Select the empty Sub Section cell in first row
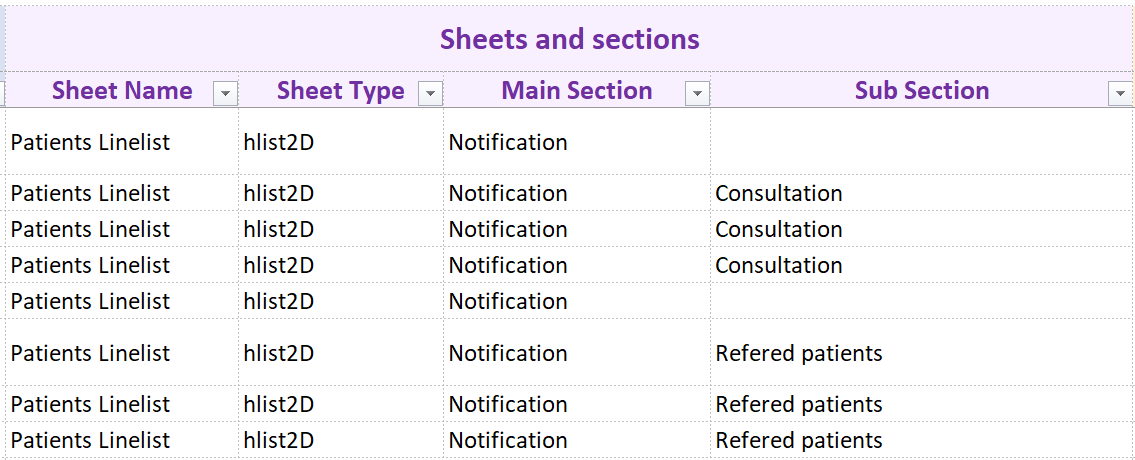Viewport: 1135px width, 460px height. [920, 142]
